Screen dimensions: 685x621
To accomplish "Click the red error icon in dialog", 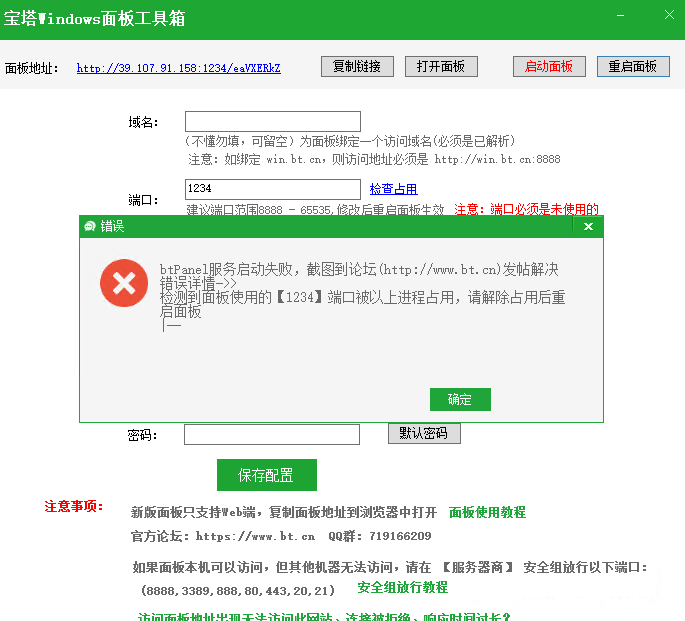I will pyautogui.click(x=124, y=283).
